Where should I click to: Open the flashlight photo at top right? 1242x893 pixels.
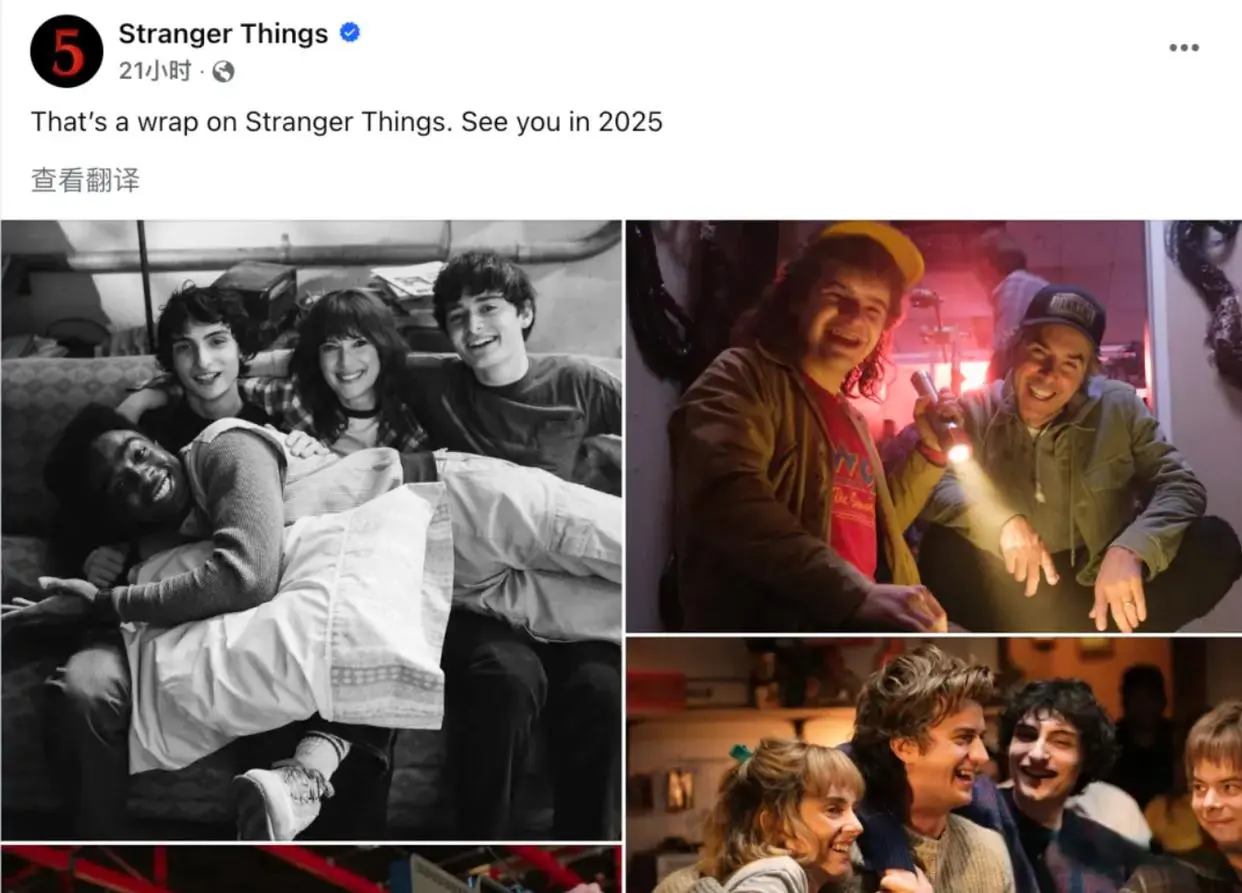934,426
